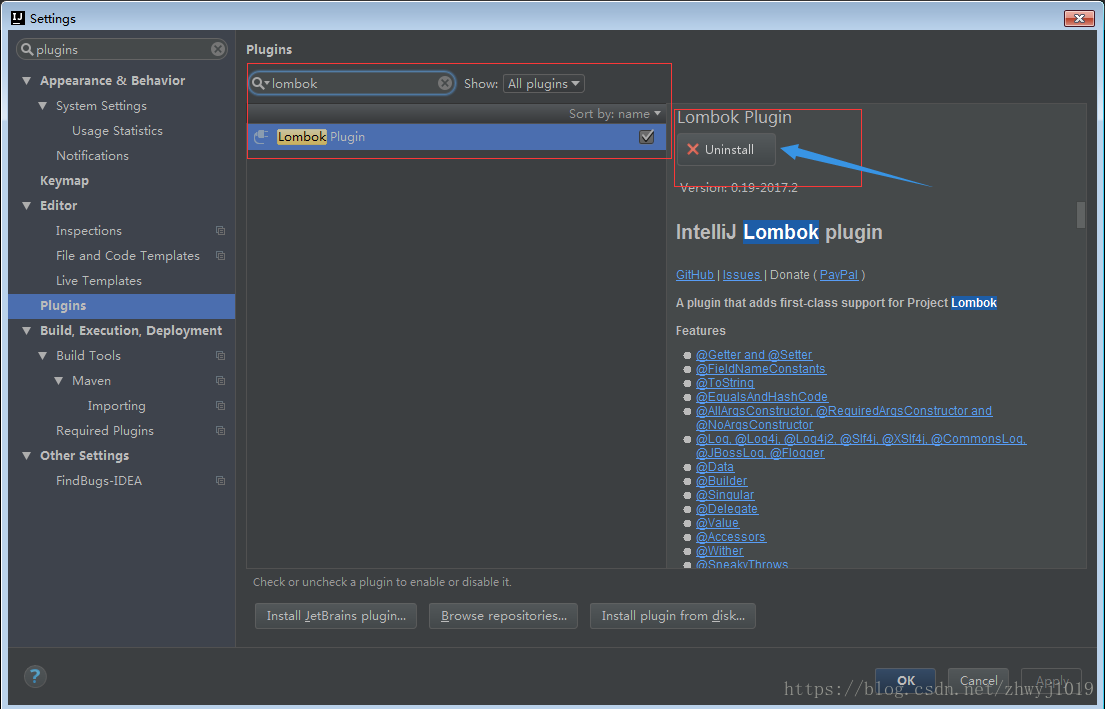The width and height of the screenshot is (1105, 709).
Task: Click the project-level icon next to Inspections
Action: coord(221,230)
